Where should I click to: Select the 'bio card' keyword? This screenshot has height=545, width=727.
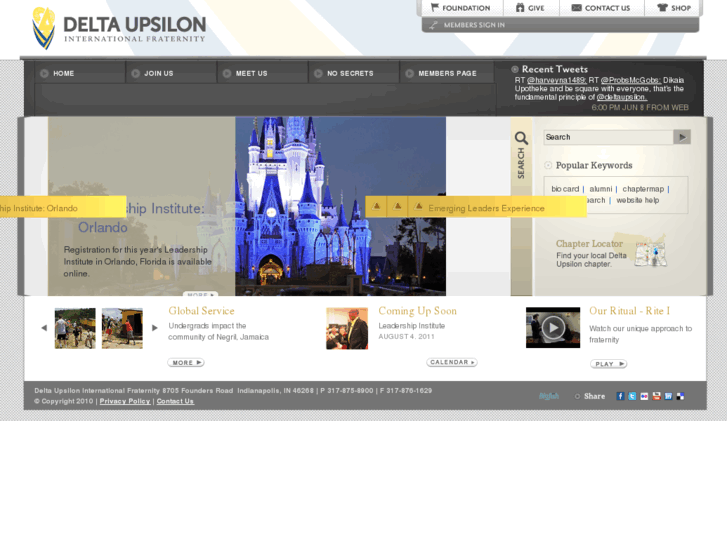click(565, 189)
